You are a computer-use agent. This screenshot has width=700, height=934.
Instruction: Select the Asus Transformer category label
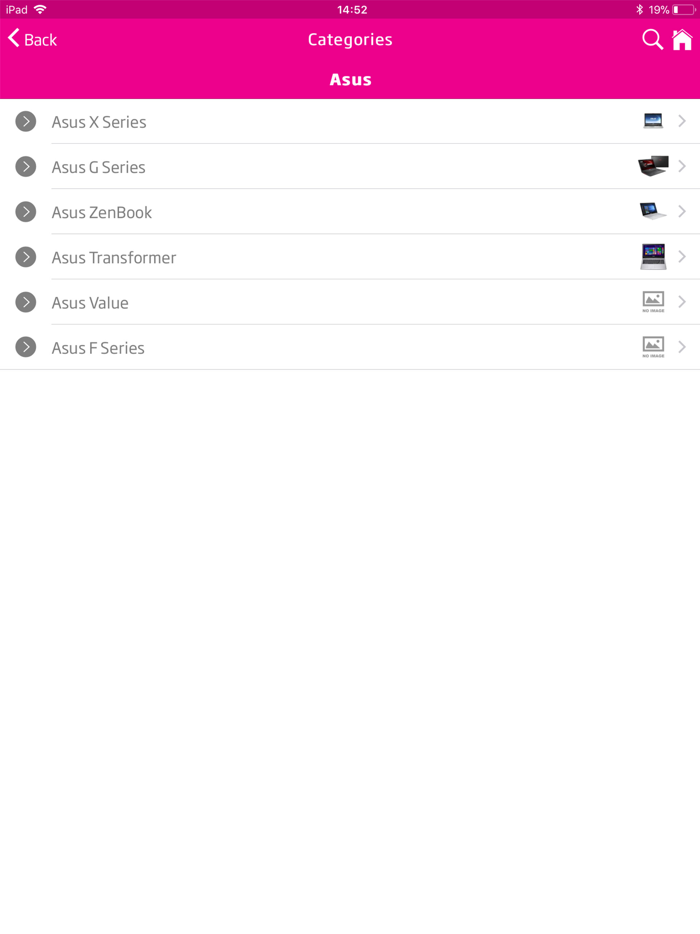coord(114,257)
